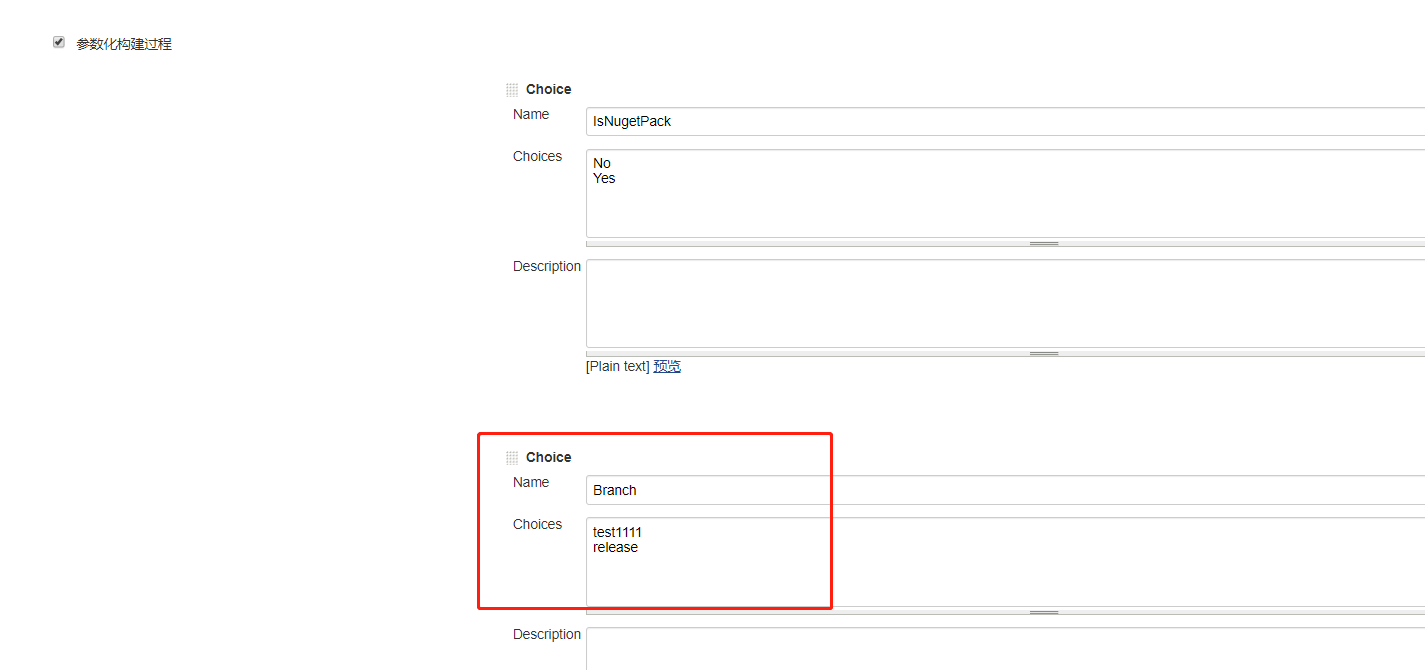
Task: Click the 'No' line in choices
Action: tap(602, 163)
